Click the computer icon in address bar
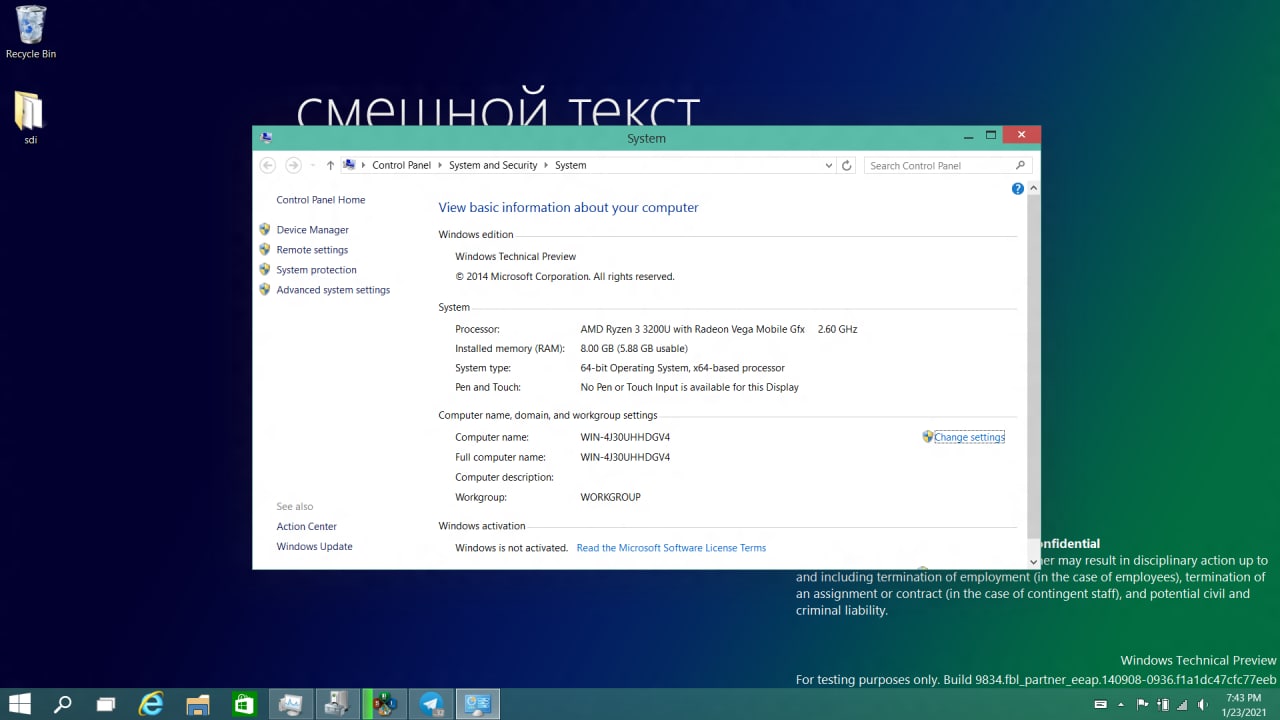This screenshot has height=720, width=1280. tap(349, 165)
